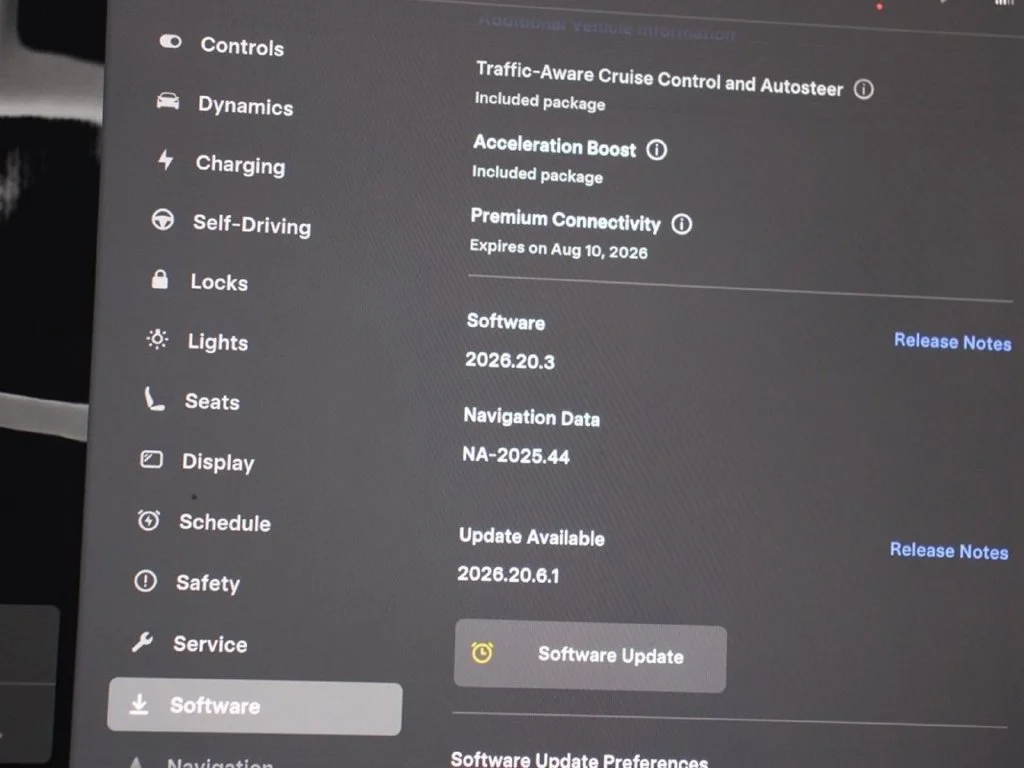The width and height of the screenshot is (1024, 768).
Task: Click the yellow clock icon on Software Update
Action: (483, 652)
